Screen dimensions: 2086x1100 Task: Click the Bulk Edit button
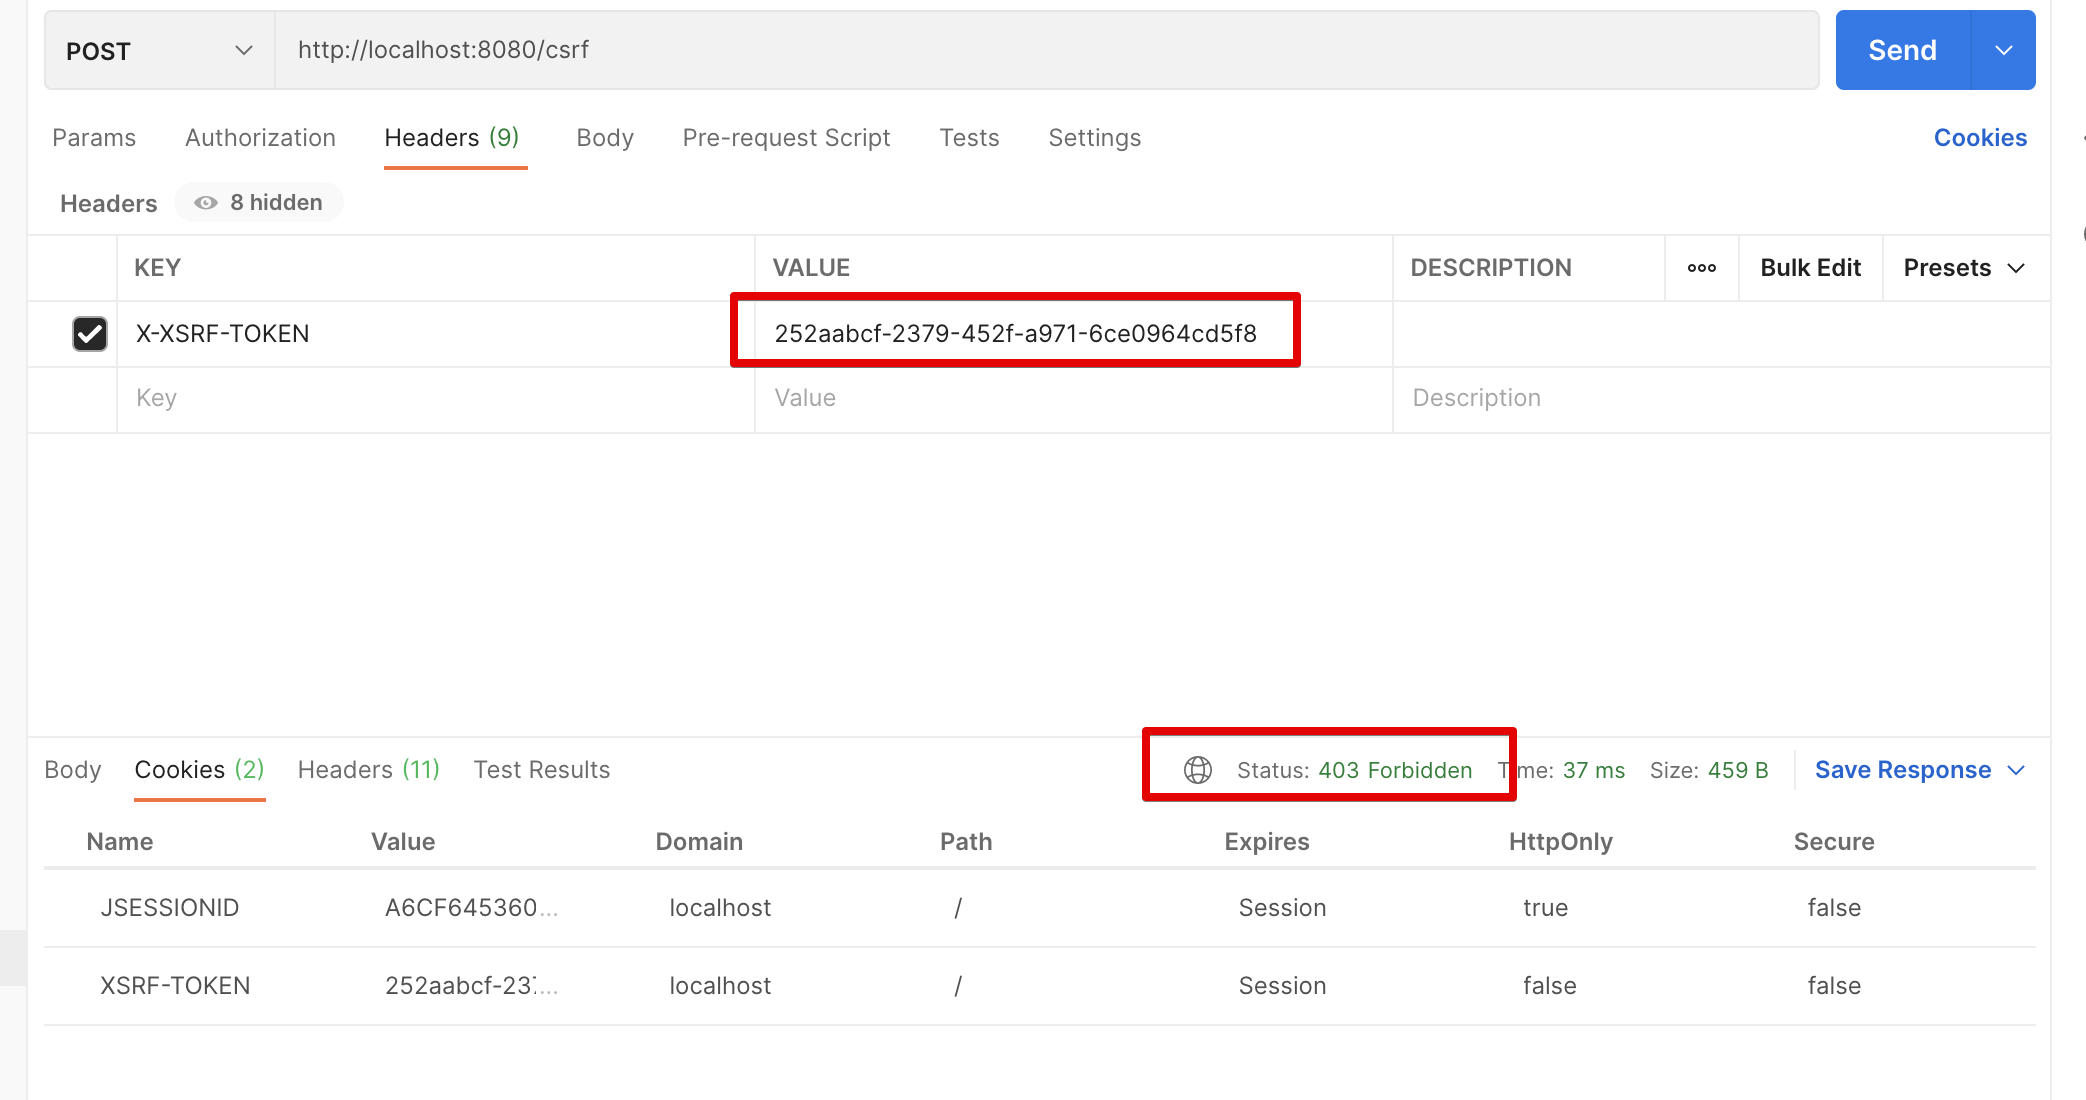pyautogui.click(x=1810, y=268)
